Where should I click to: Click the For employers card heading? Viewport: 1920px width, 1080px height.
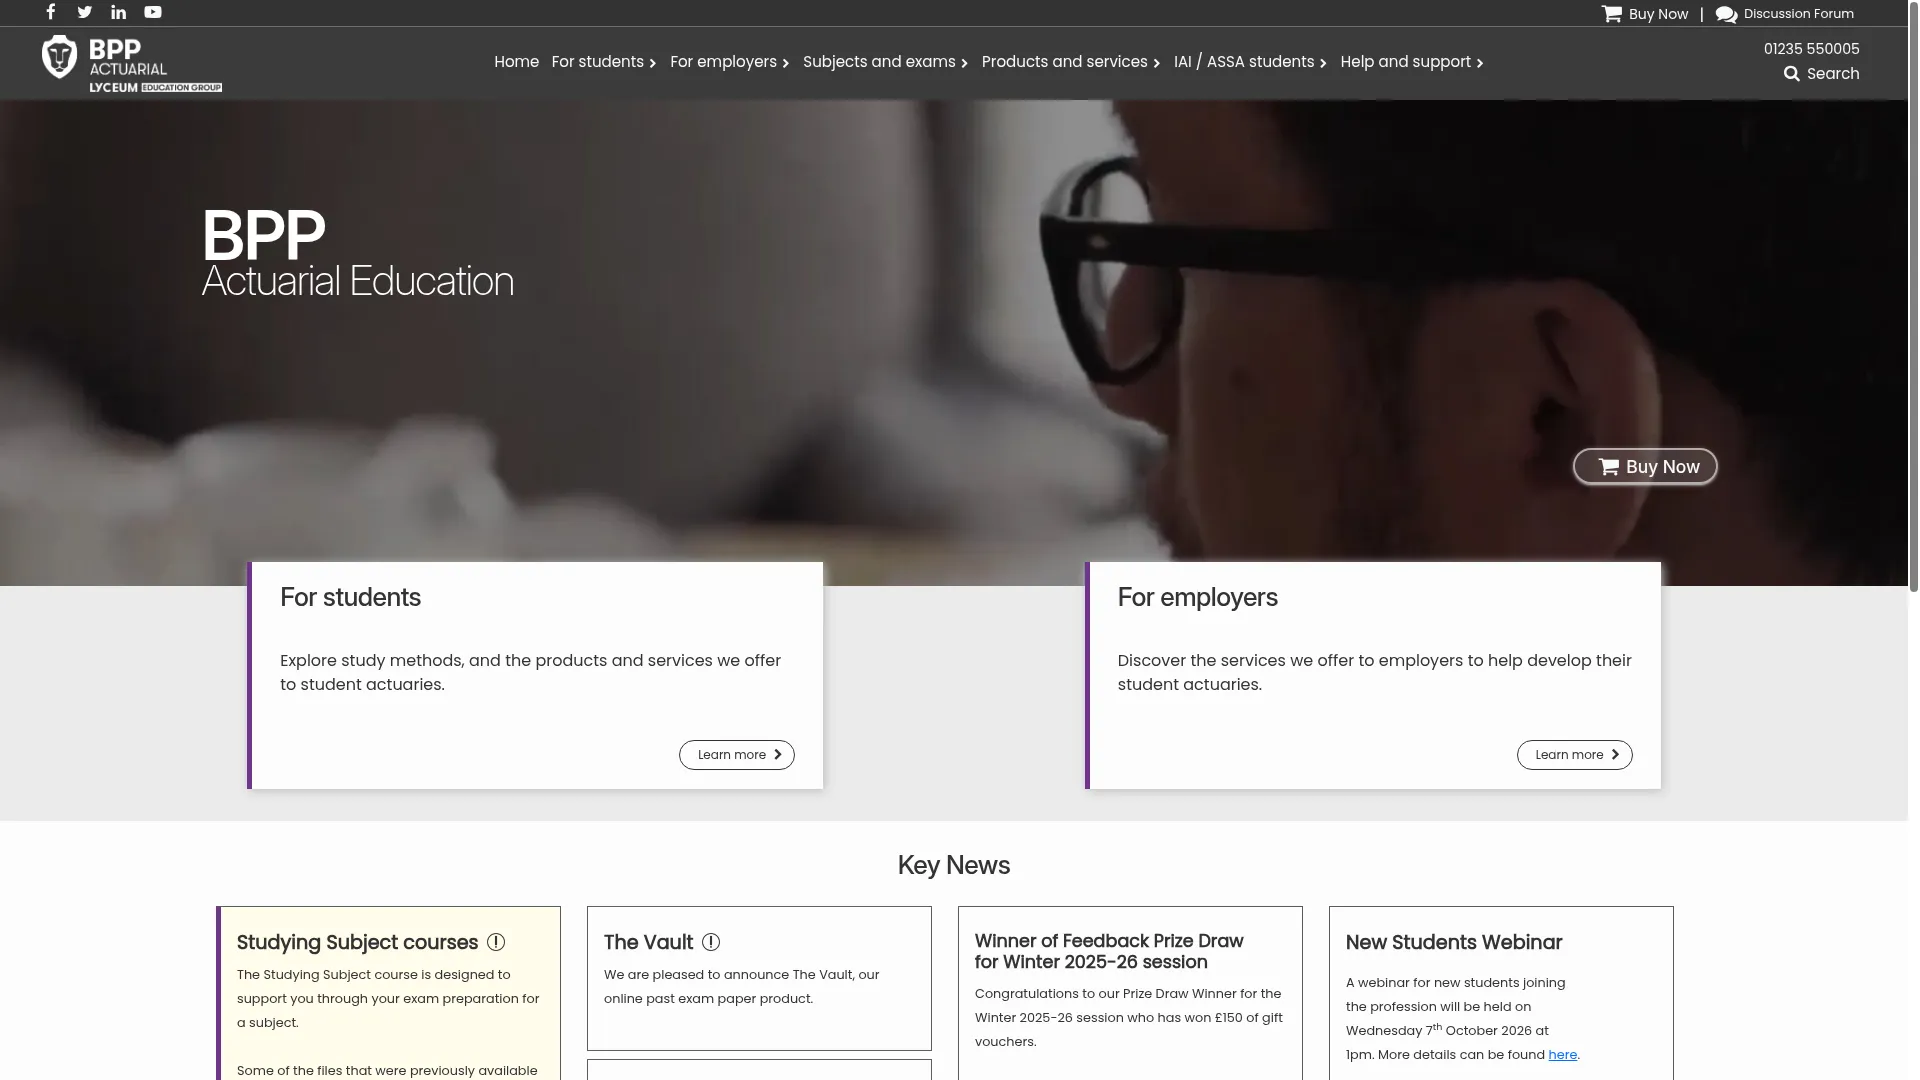tap(1197, 598)
